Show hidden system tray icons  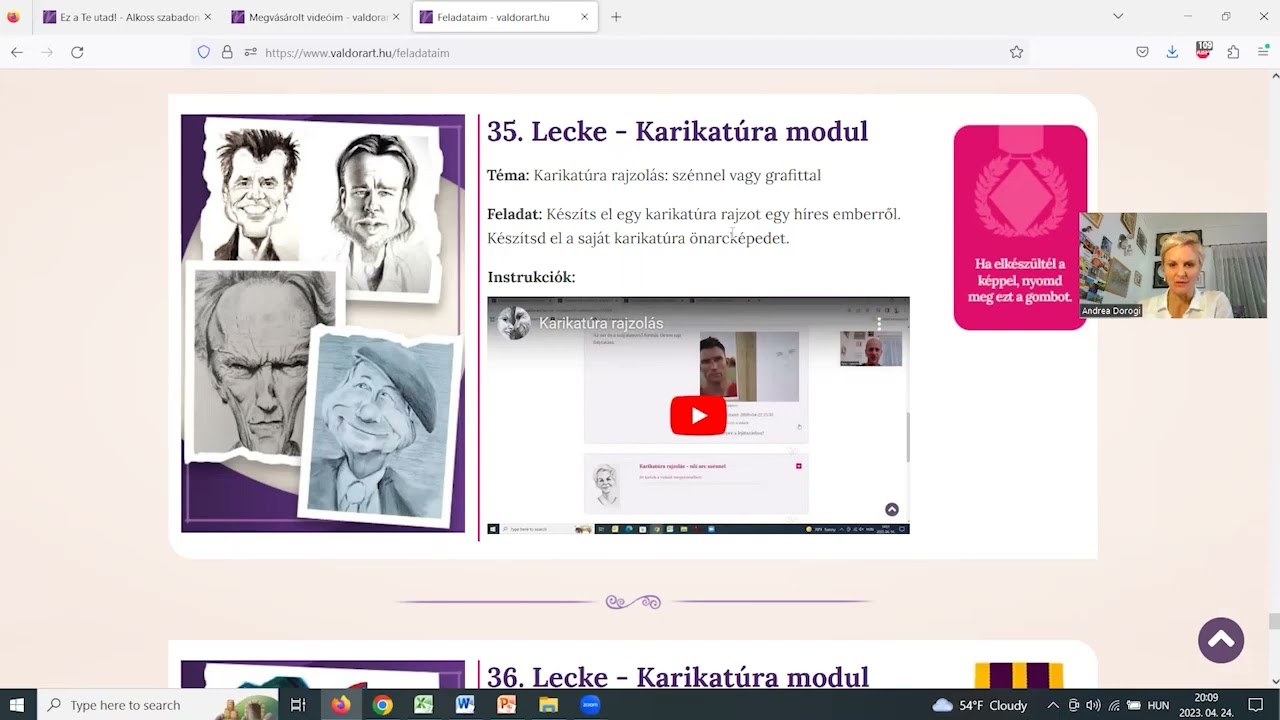(1052, 705)
